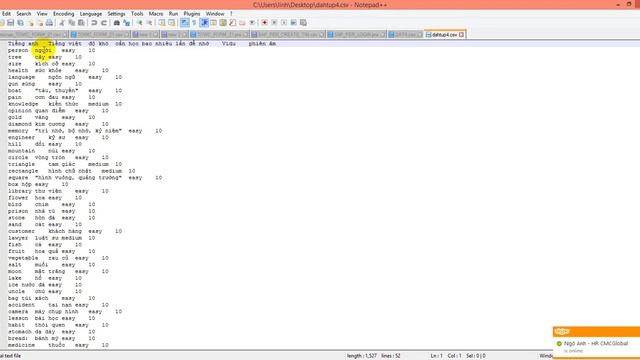The width and height of the screenshot is (640, 360).
Task: Open Find with the binoculars icon
Action: tap(117, 23)
